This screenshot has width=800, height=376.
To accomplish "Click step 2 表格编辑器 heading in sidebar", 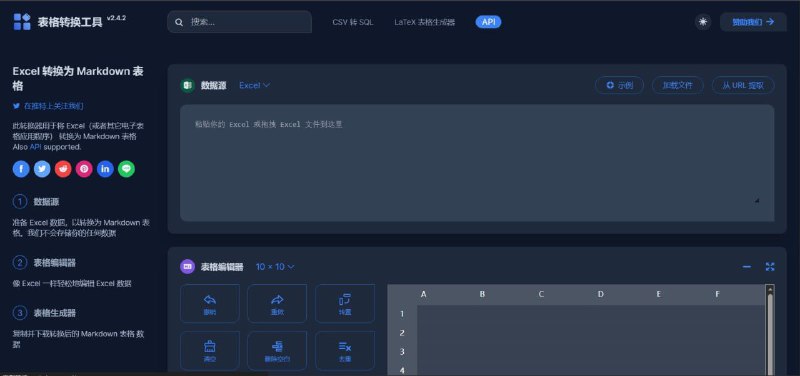I will [x=55, y=263].
